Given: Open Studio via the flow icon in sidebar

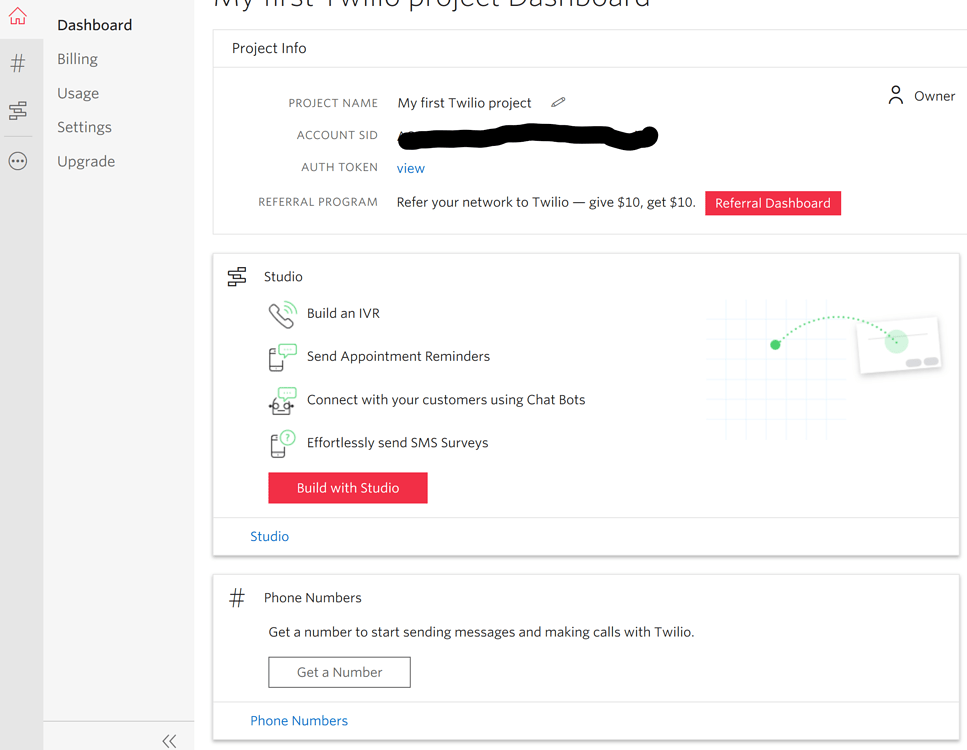Looking at the screenshot, I should tap(18, 111).
